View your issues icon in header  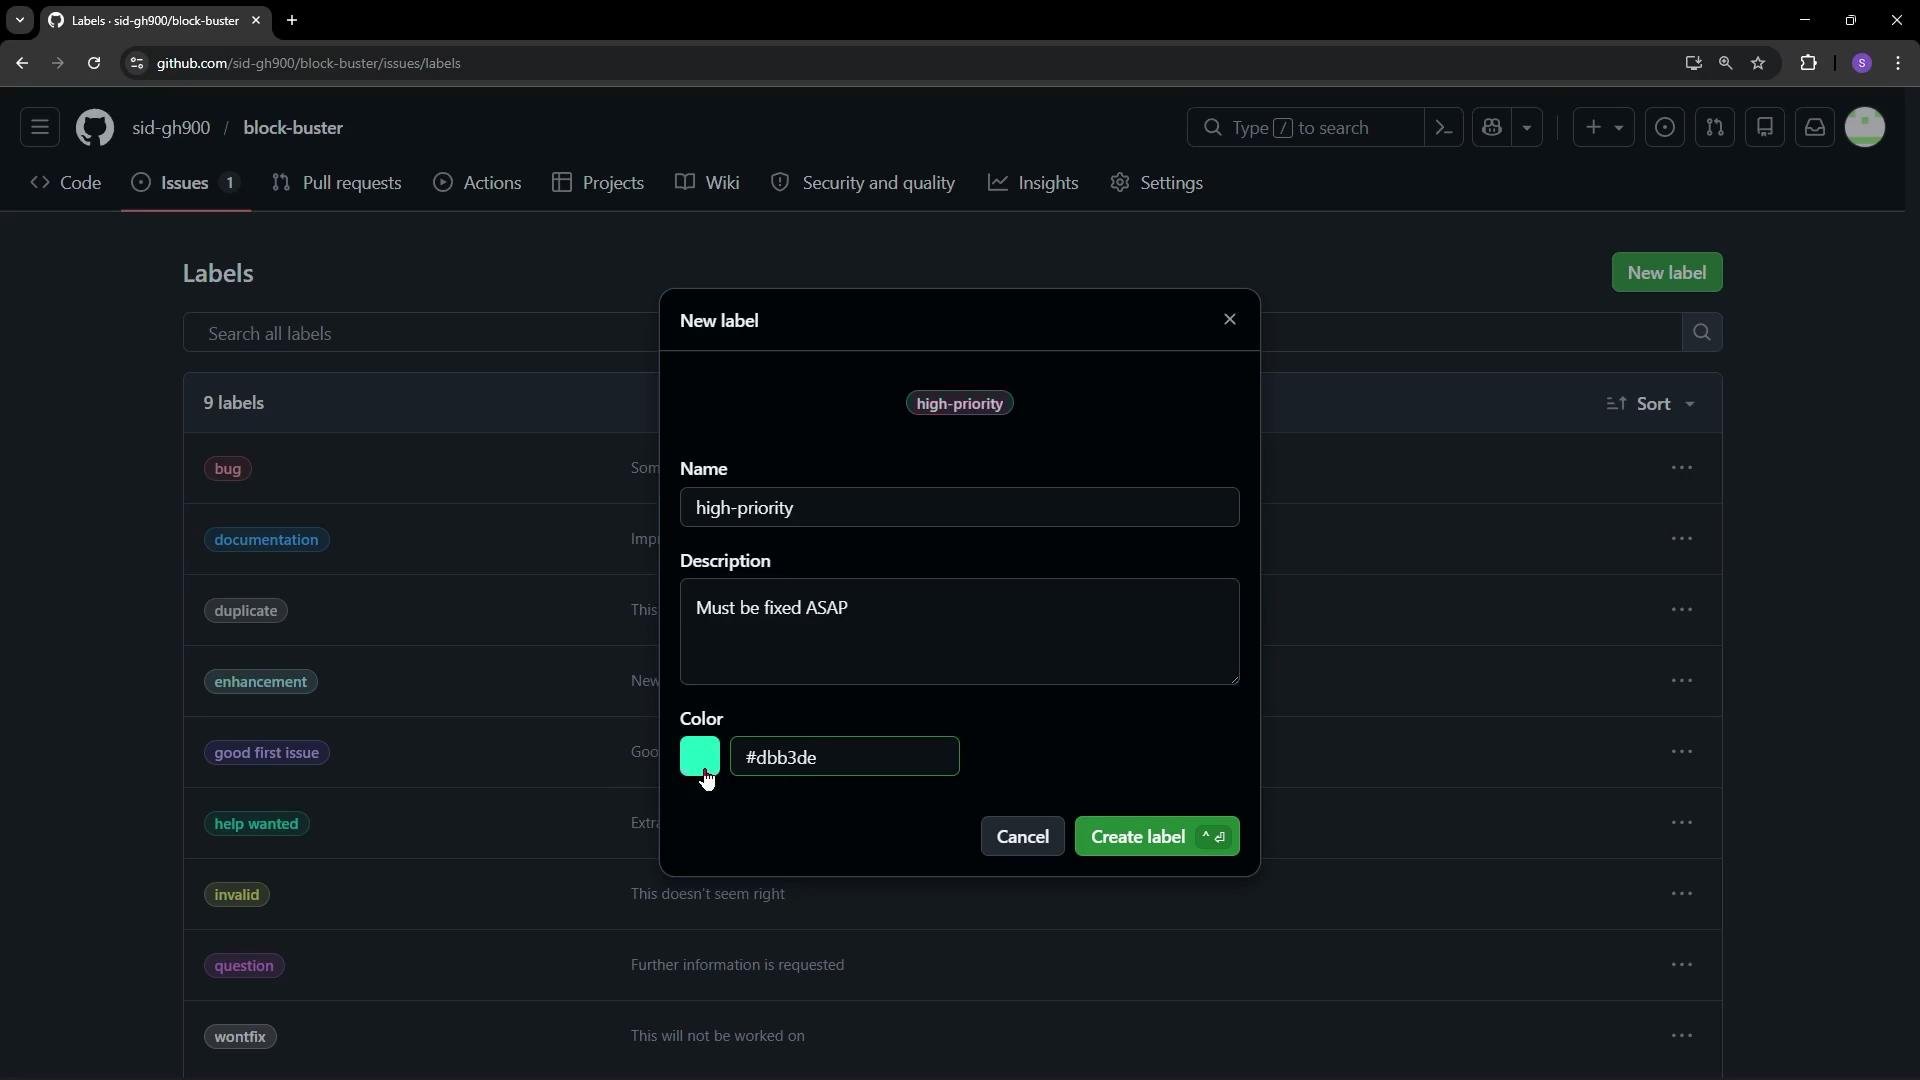(x=1665, y=128)
